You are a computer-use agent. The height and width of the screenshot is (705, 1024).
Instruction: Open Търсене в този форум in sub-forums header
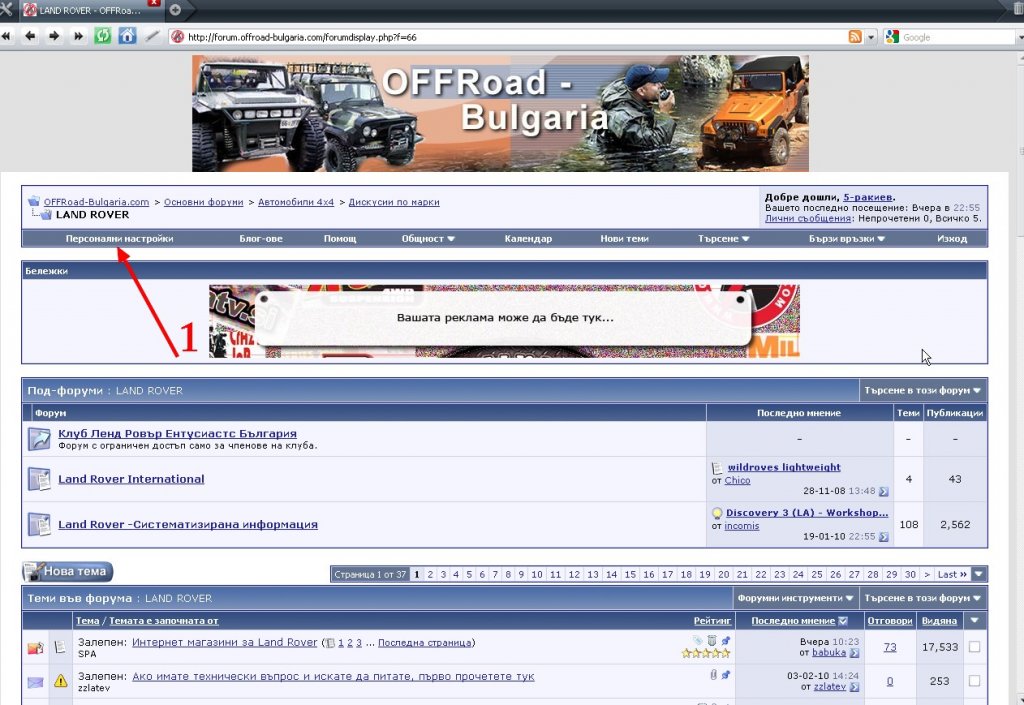(923, 390)
